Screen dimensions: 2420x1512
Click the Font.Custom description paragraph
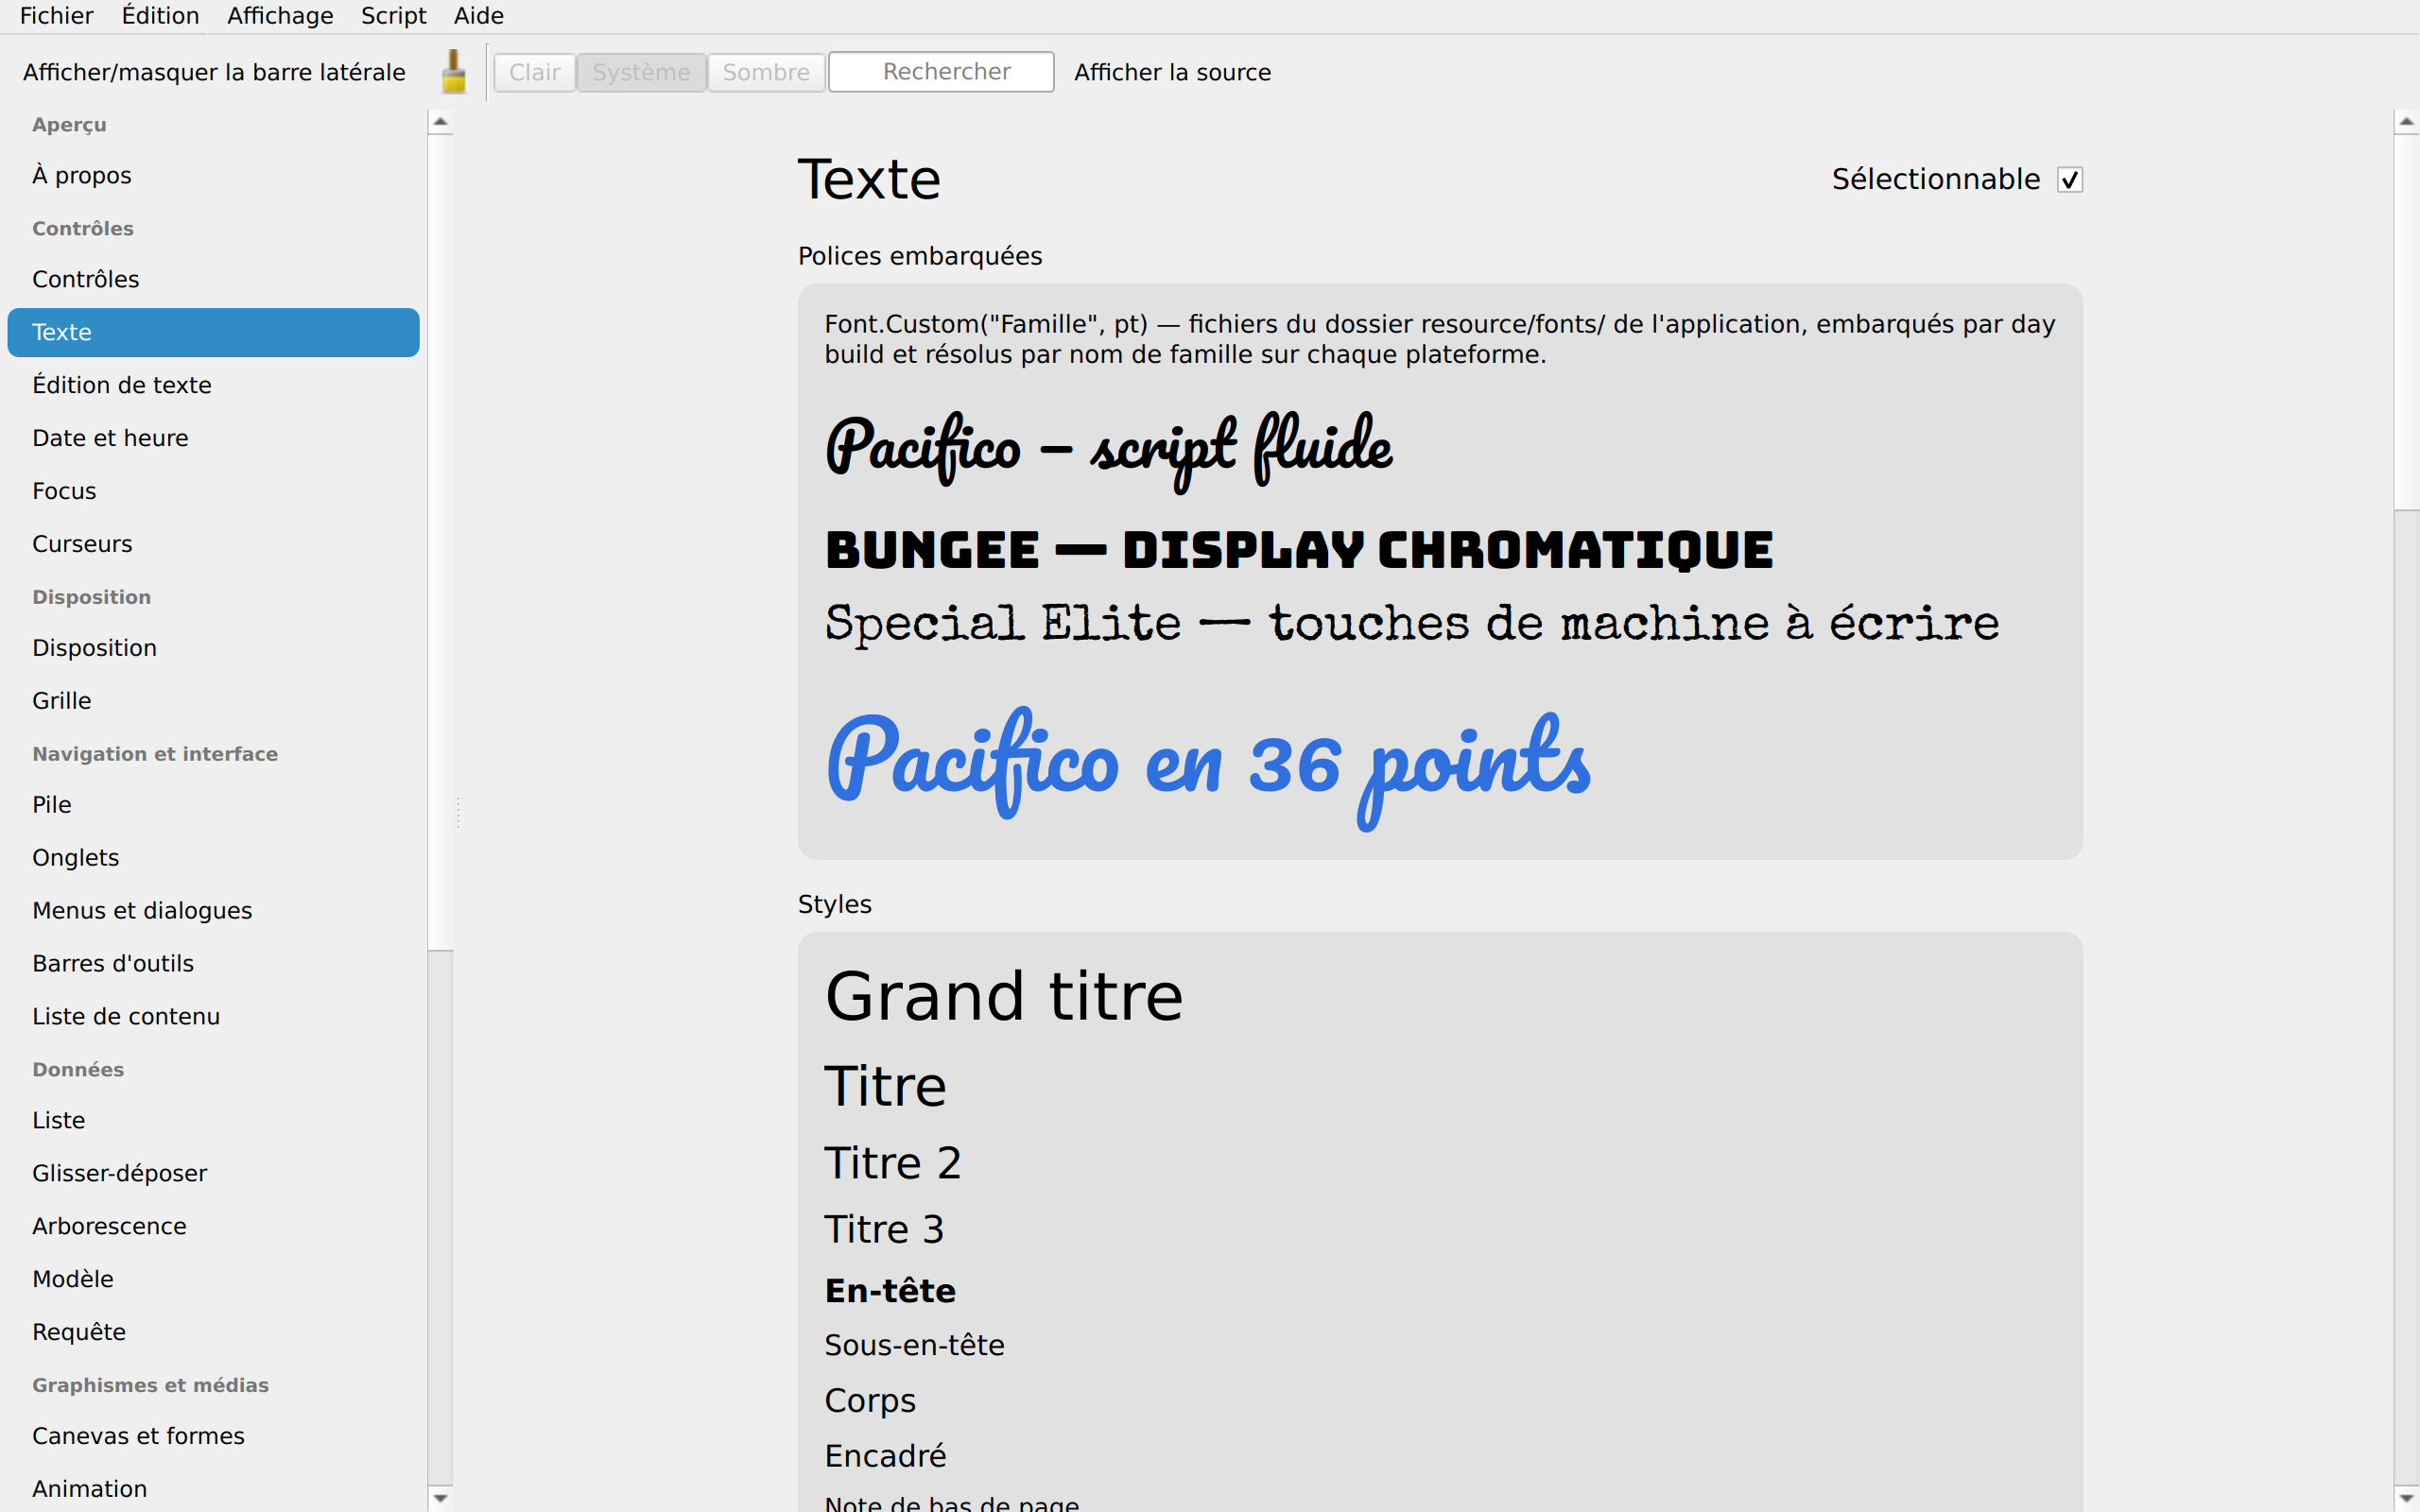coord(1440,339)
